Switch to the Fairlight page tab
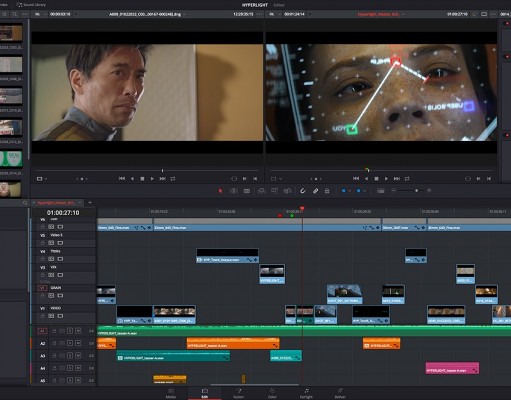This screenshot has width=511, height=400. point(306,393)
